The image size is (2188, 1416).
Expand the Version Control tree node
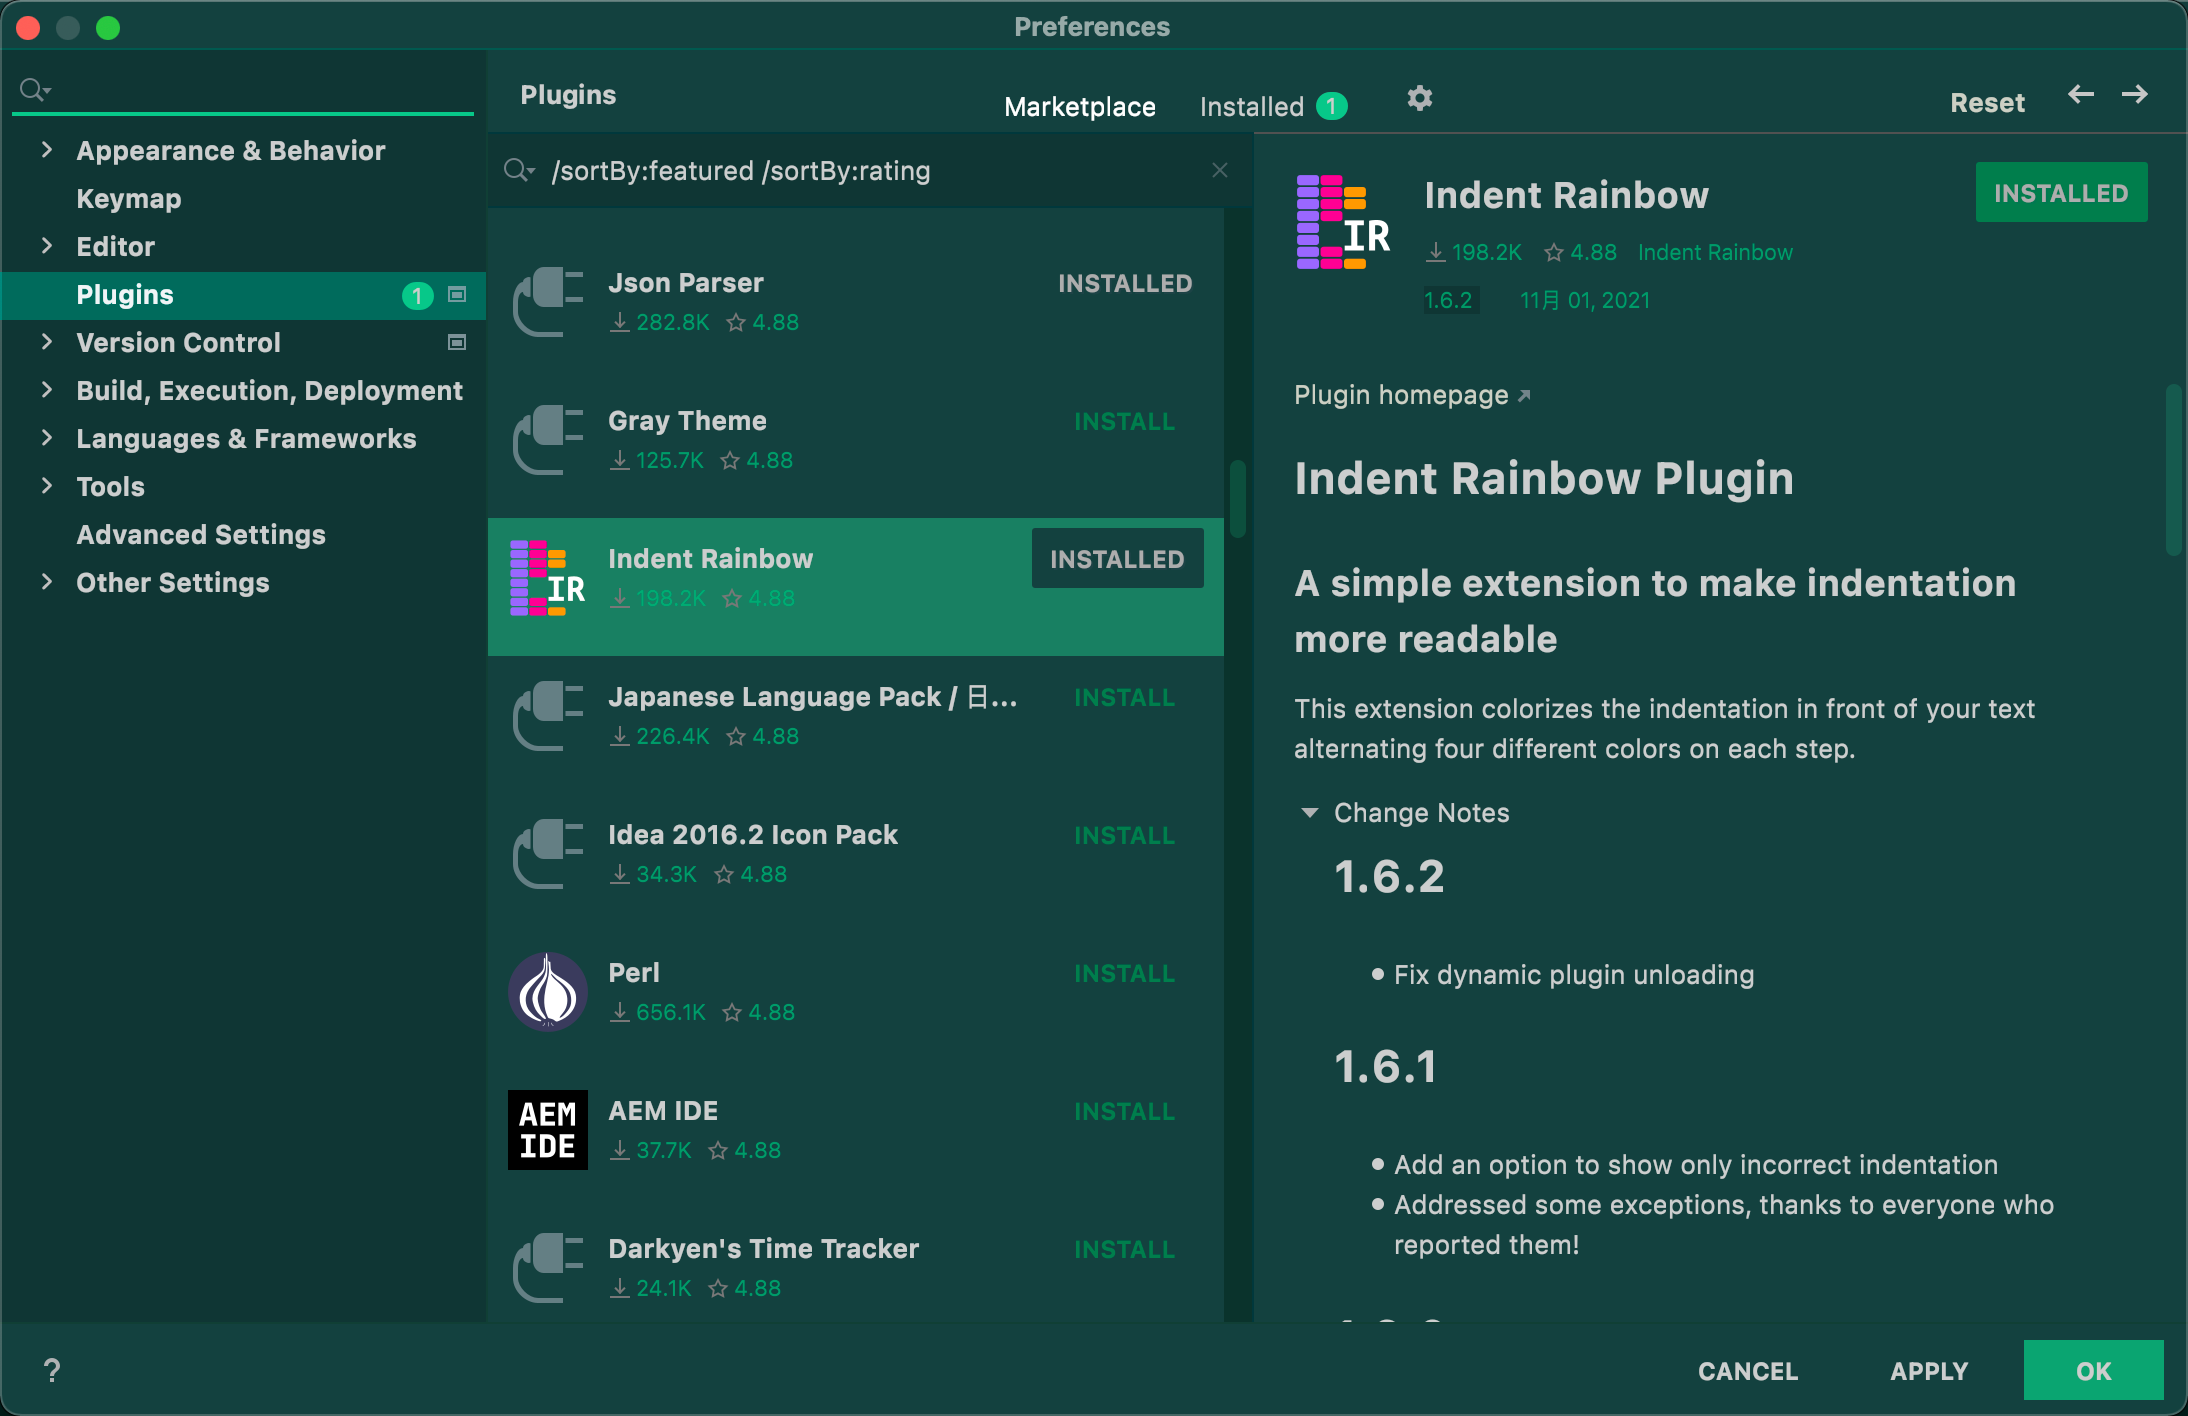point(46,342)
